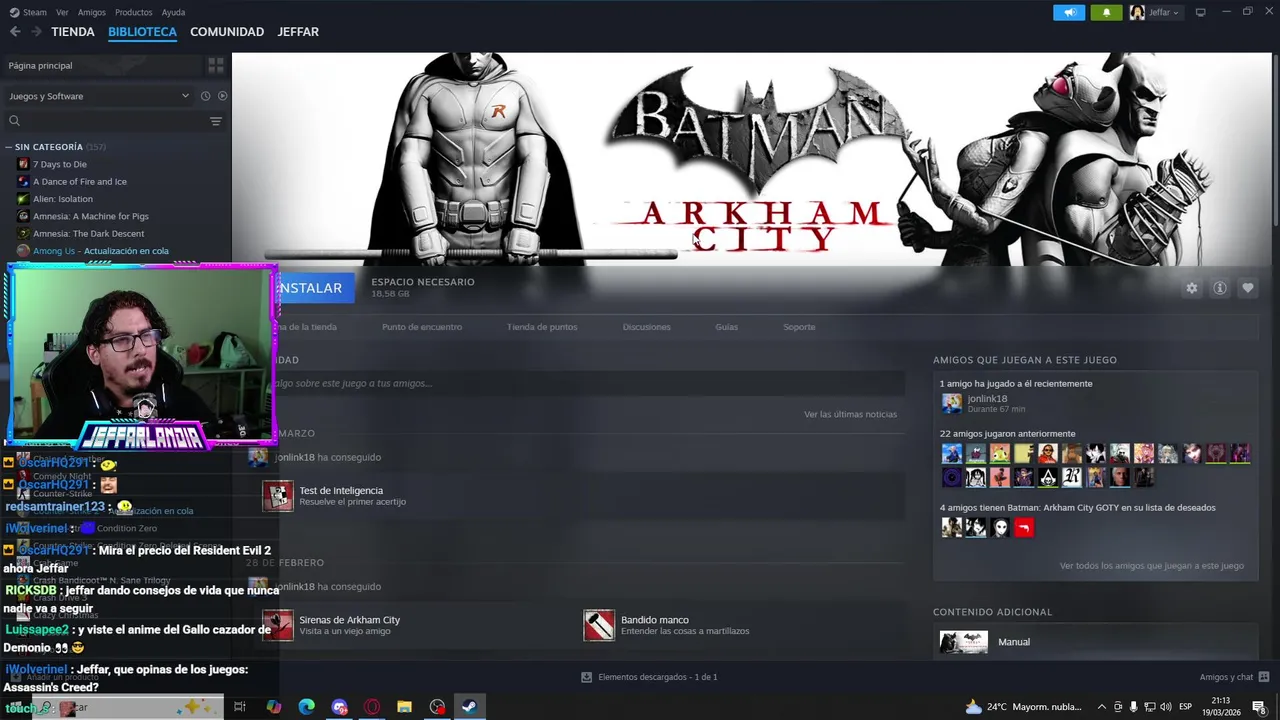Screen dimensions: 1280x720
Task: Select Amnesia: A Machine for Pigs
Action: [91, 216]
